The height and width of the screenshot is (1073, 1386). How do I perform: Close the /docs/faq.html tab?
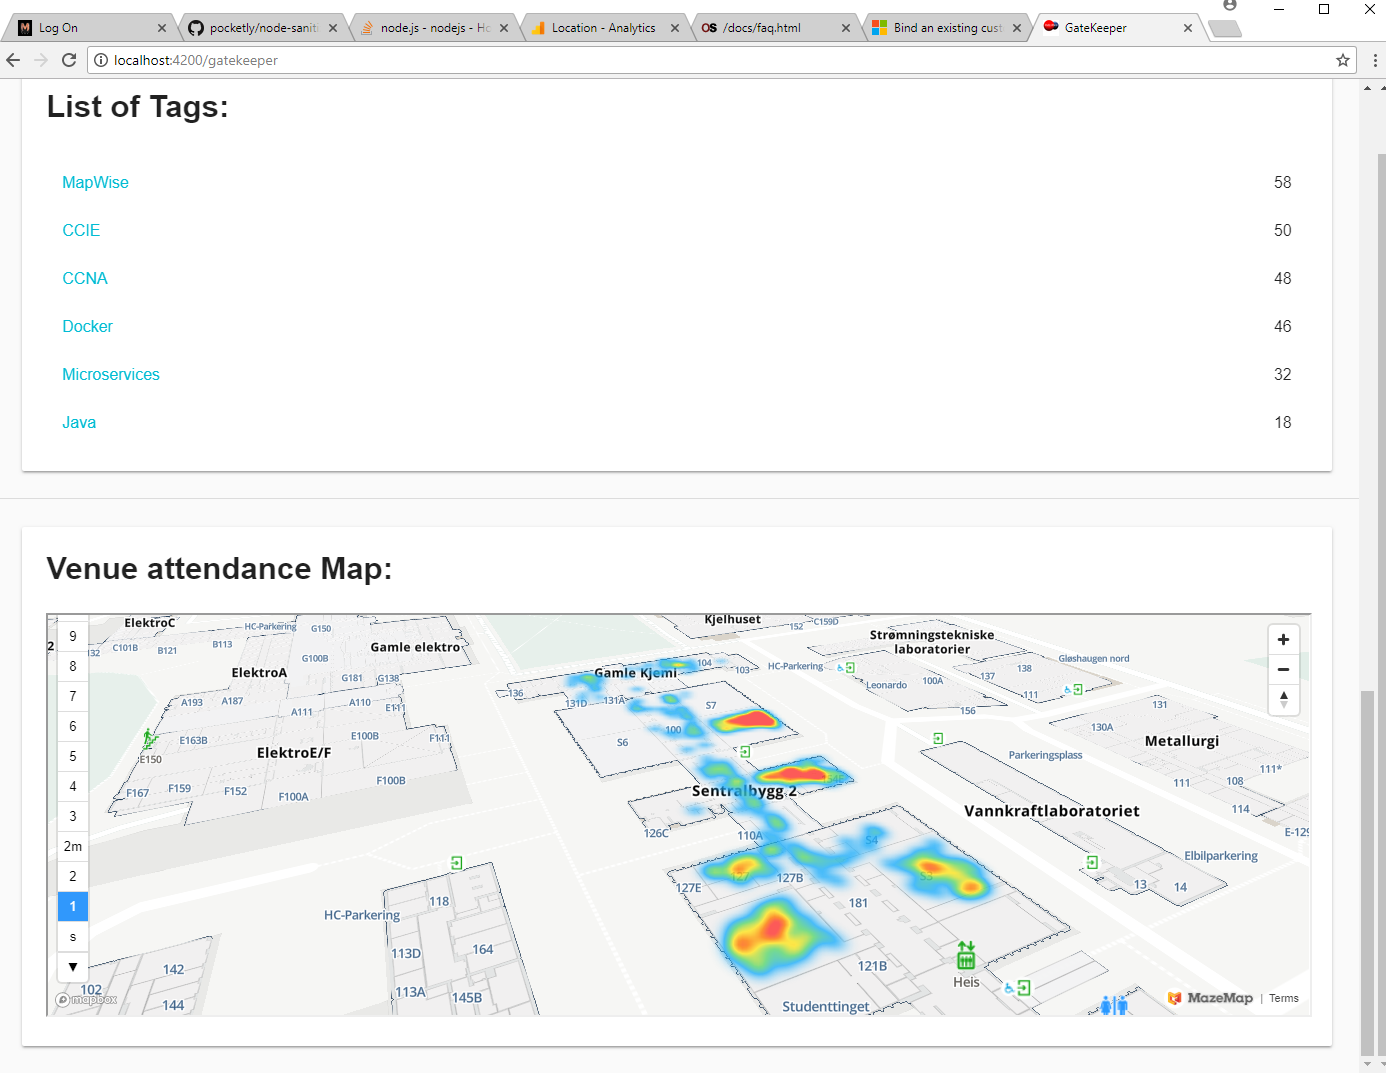[846, 28]
